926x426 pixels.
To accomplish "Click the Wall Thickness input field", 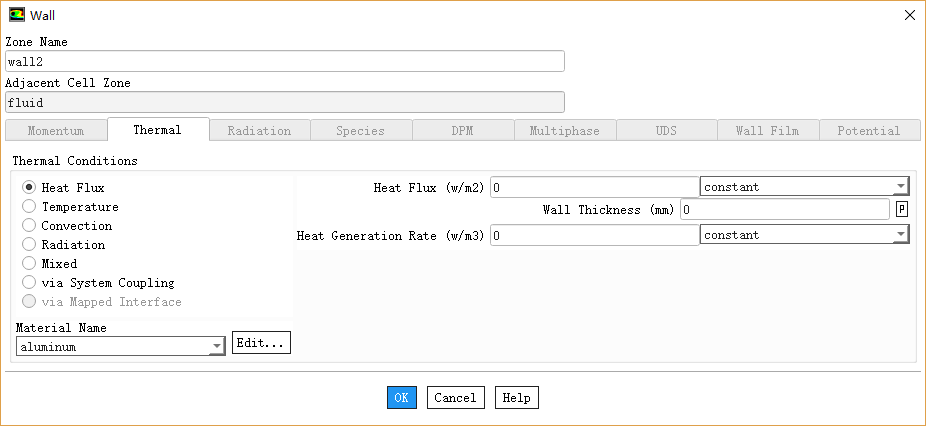I will (x=785, y=209).
